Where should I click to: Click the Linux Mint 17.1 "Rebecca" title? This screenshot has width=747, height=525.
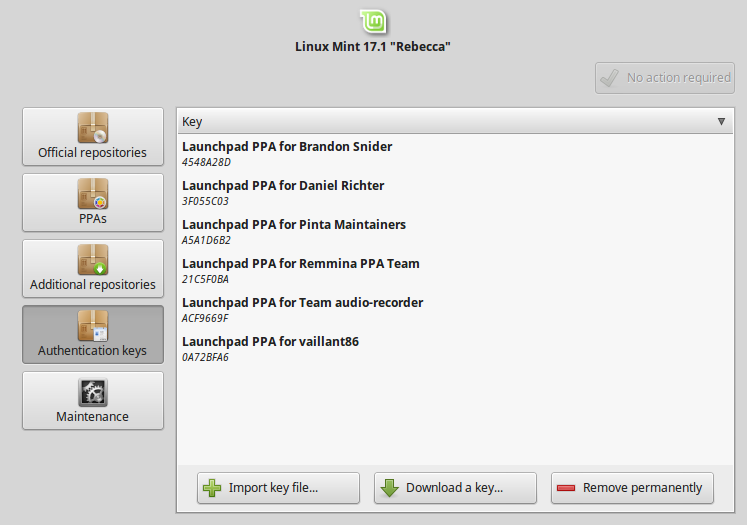pyautogui.click(x=373, y=47)
